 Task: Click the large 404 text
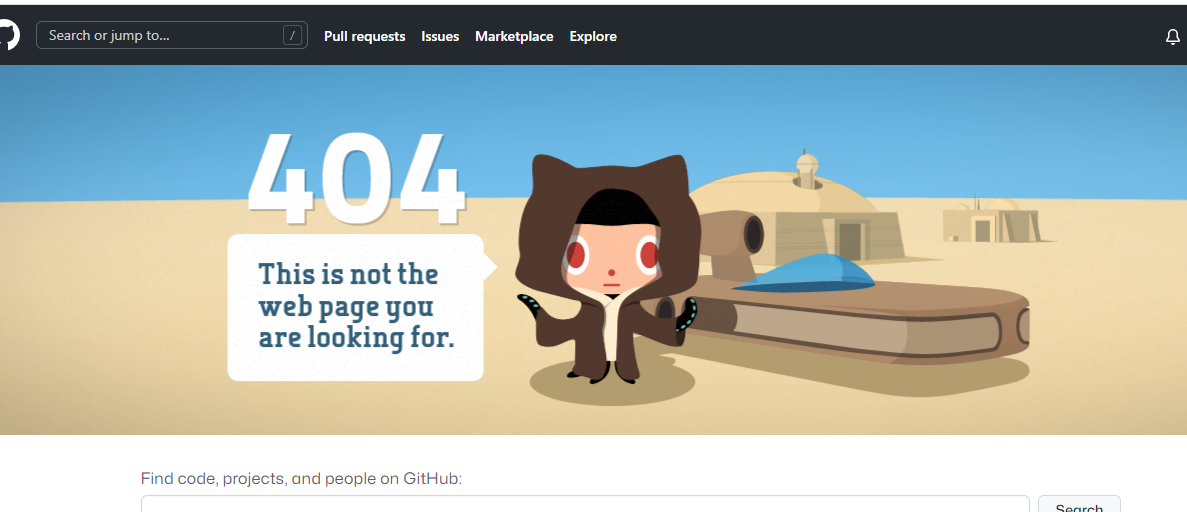pyautogui.click(x=356, y=180)
